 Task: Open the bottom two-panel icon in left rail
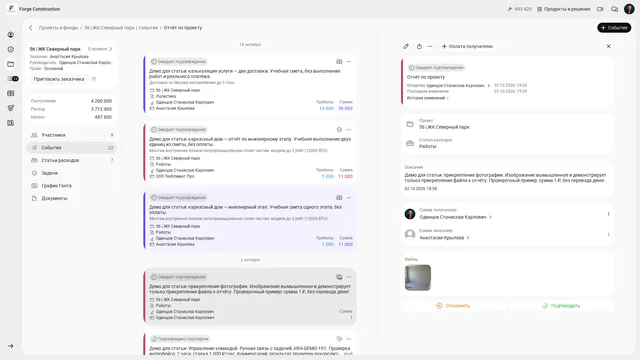11,123
